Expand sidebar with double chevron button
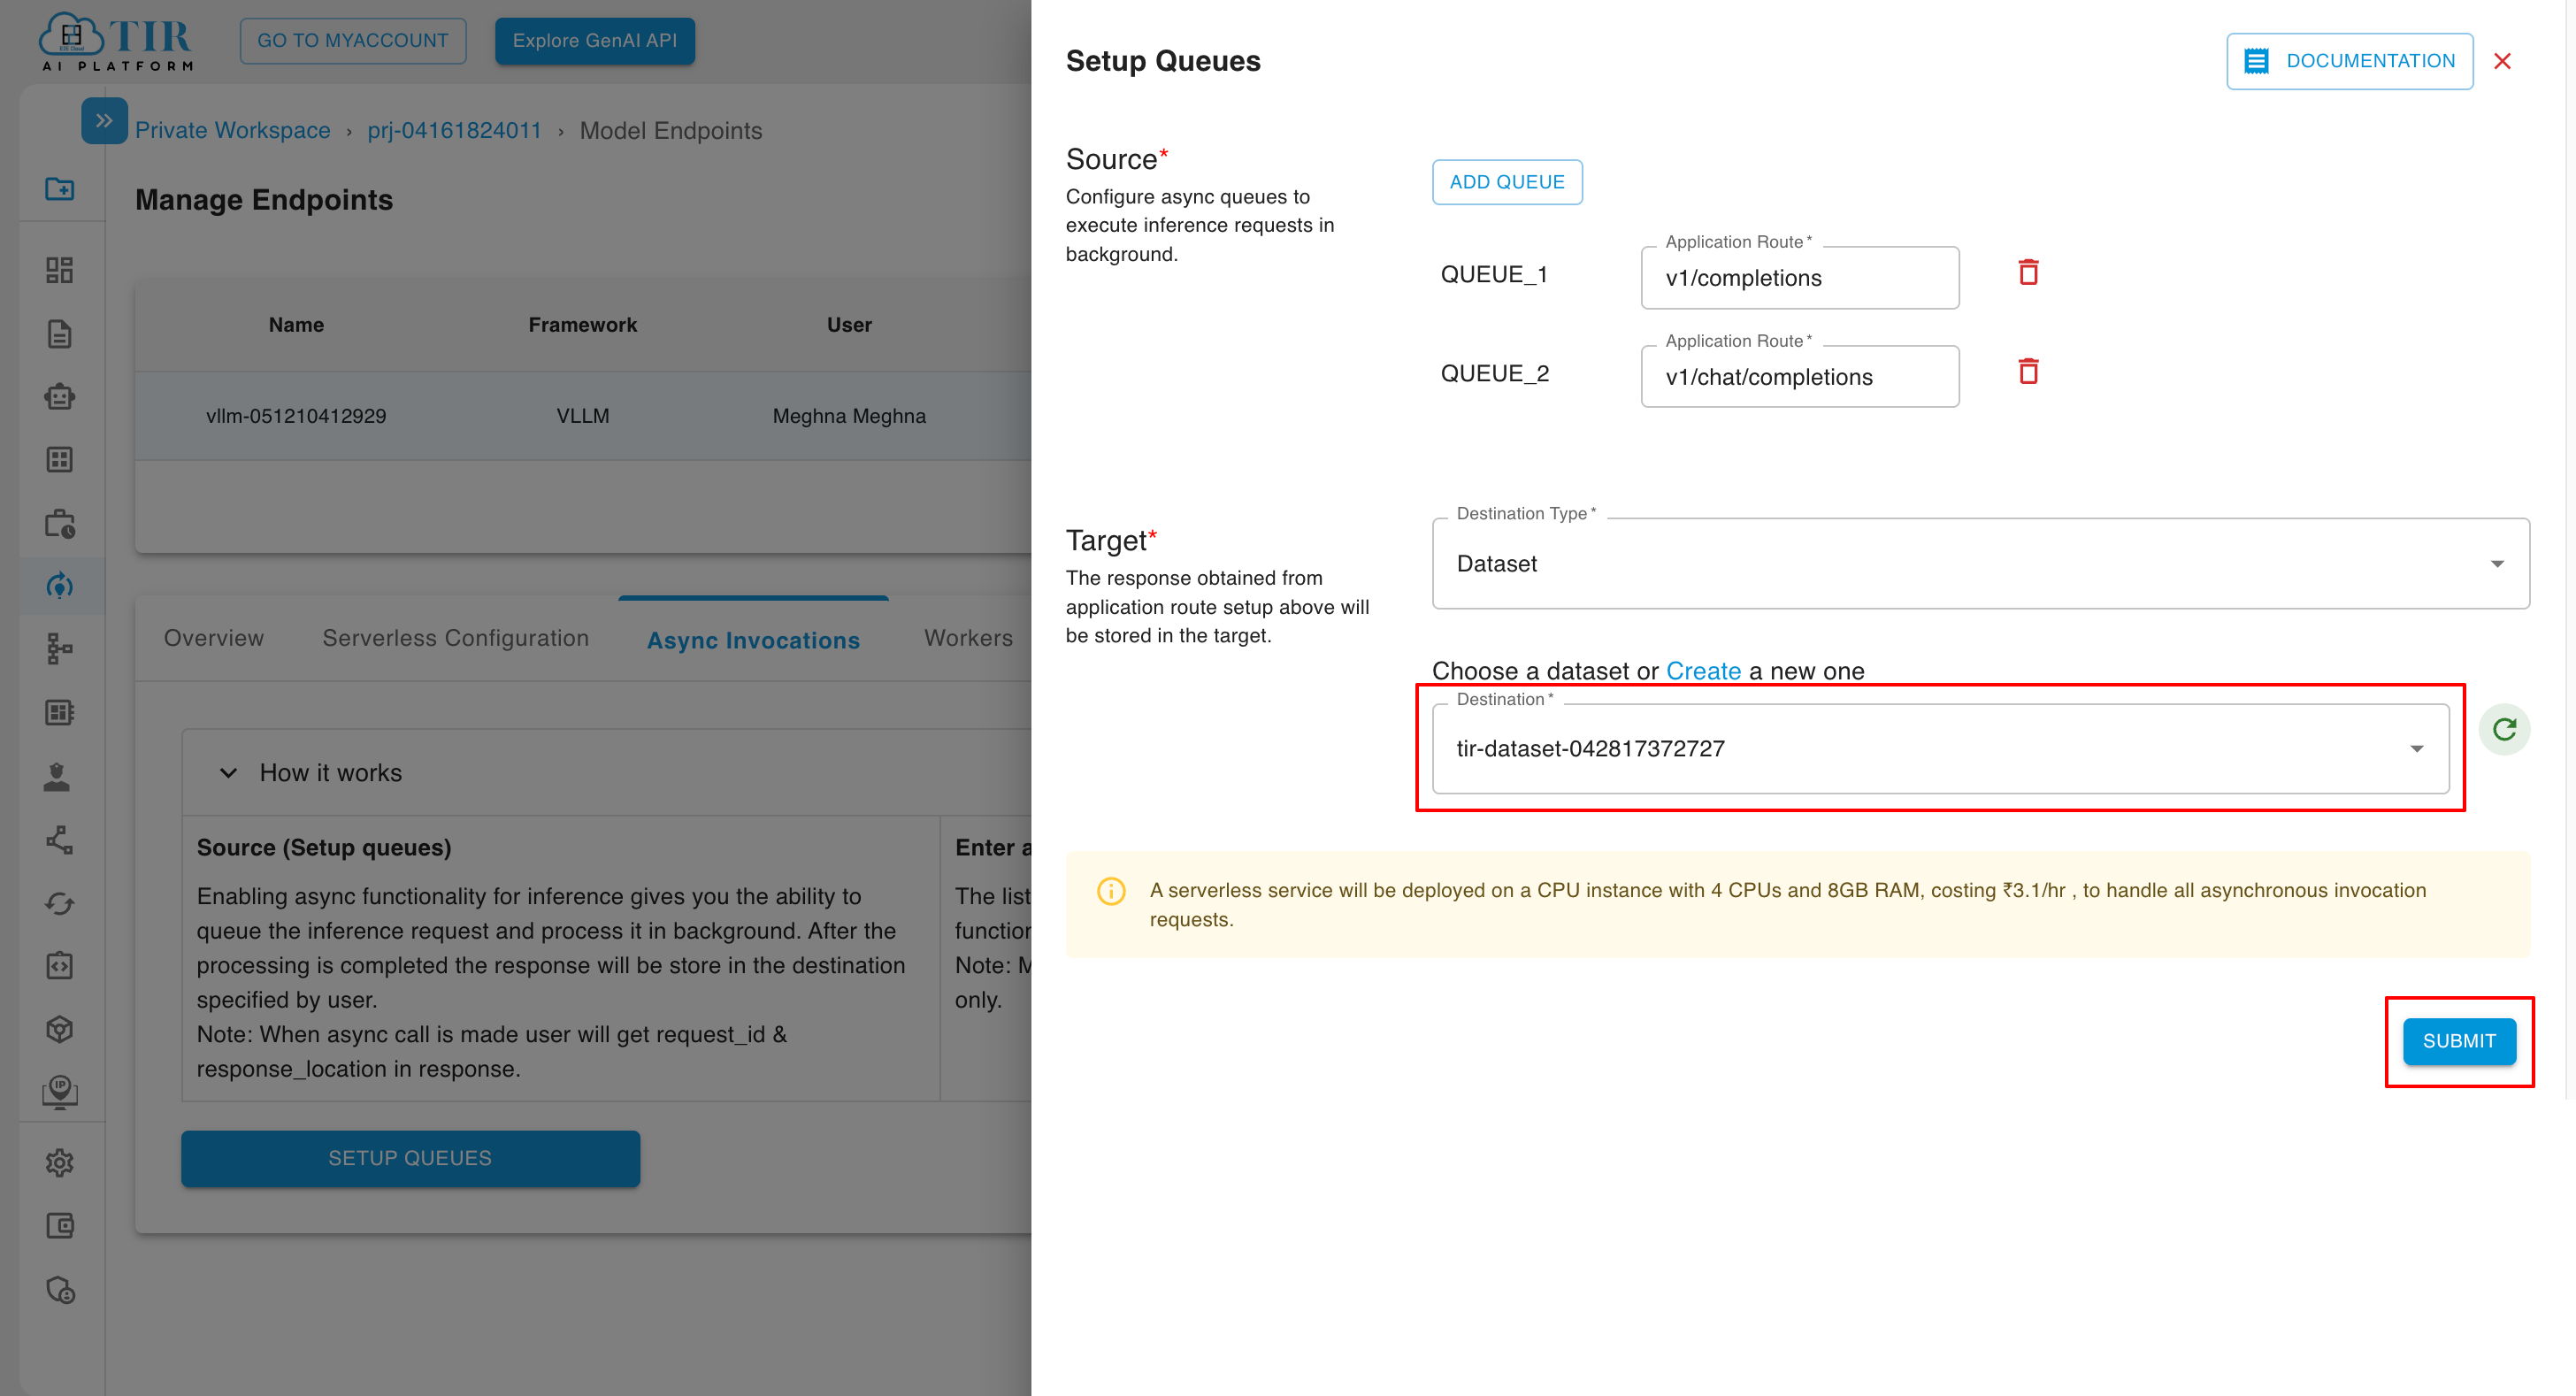This screenshot has height=1396, width=2576. (104, 121)
